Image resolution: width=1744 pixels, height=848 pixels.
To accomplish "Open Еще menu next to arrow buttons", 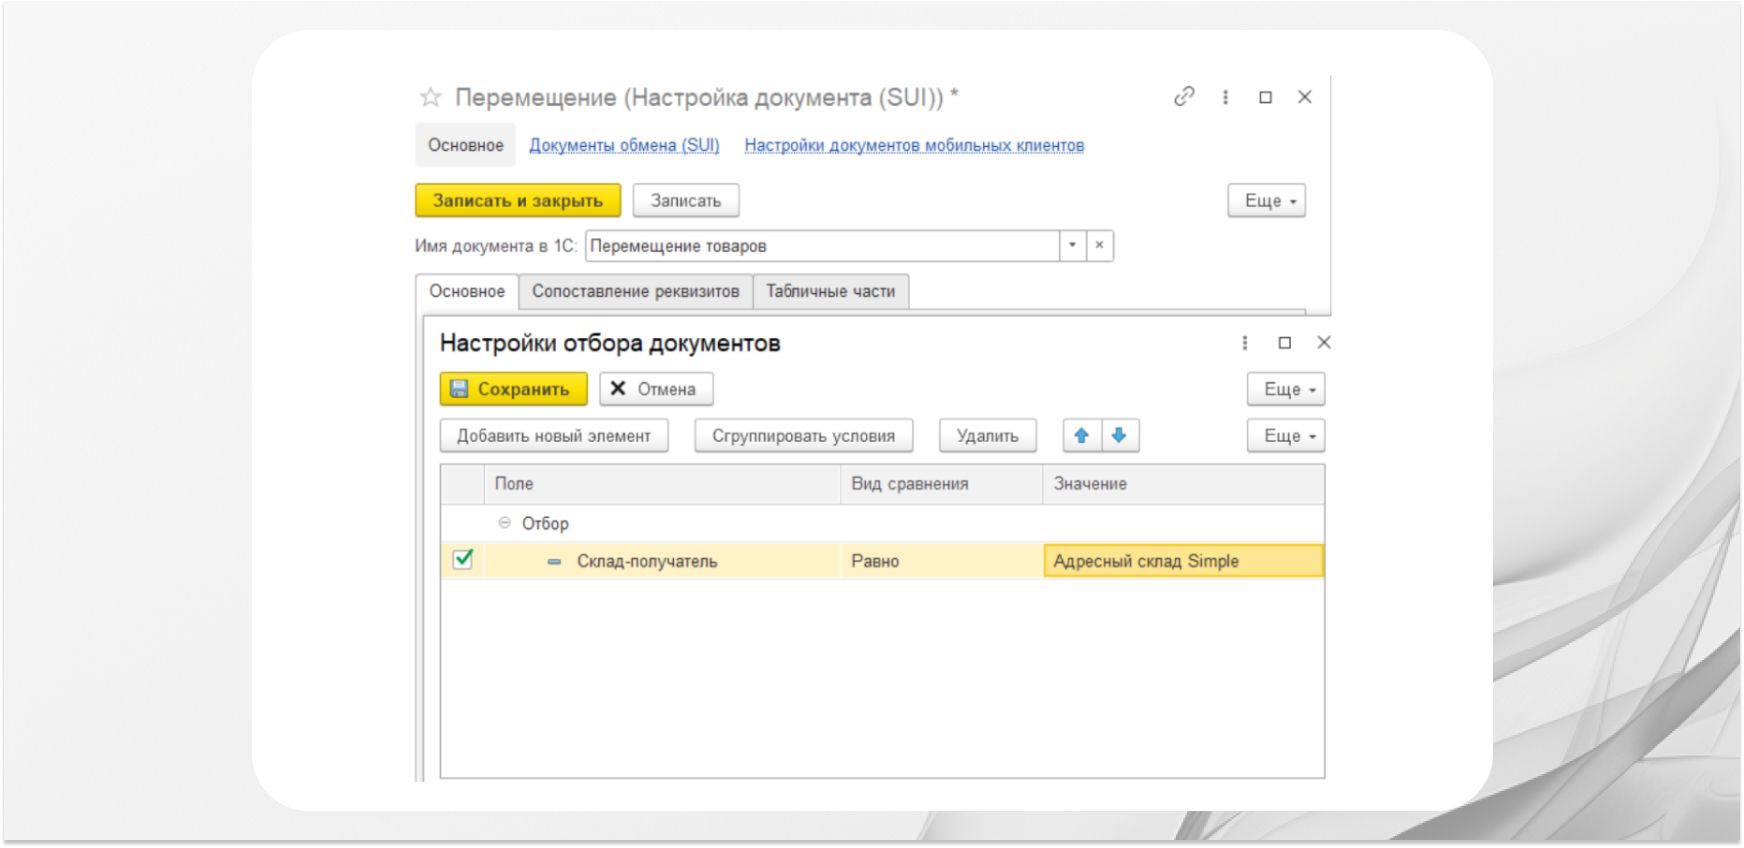I will pyautogui.click(x=1286, y=436).
